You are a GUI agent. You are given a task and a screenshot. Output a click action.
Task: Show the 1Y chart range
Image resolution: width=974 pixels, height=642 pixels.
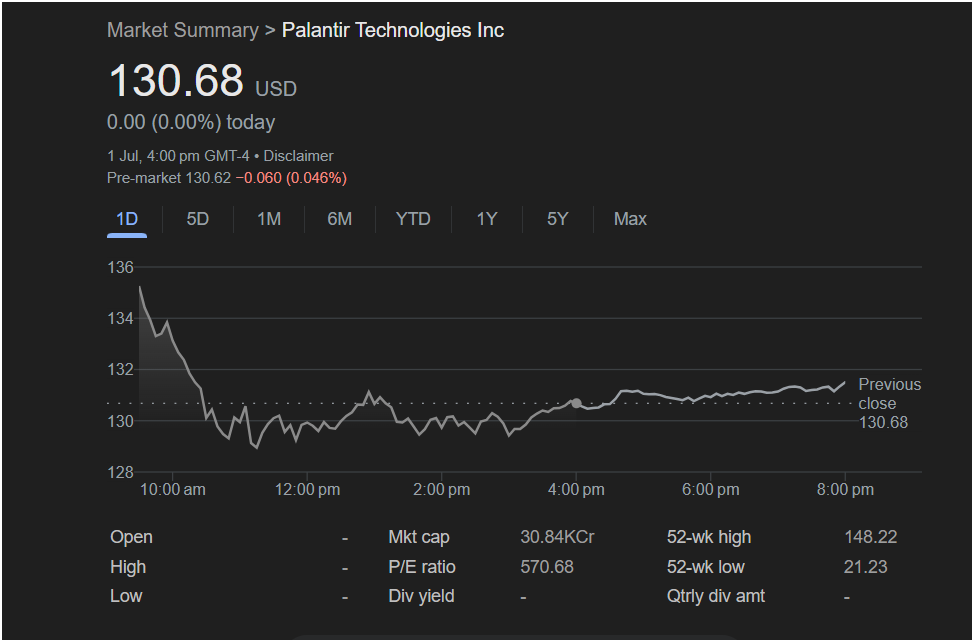[x=486, y=219]
